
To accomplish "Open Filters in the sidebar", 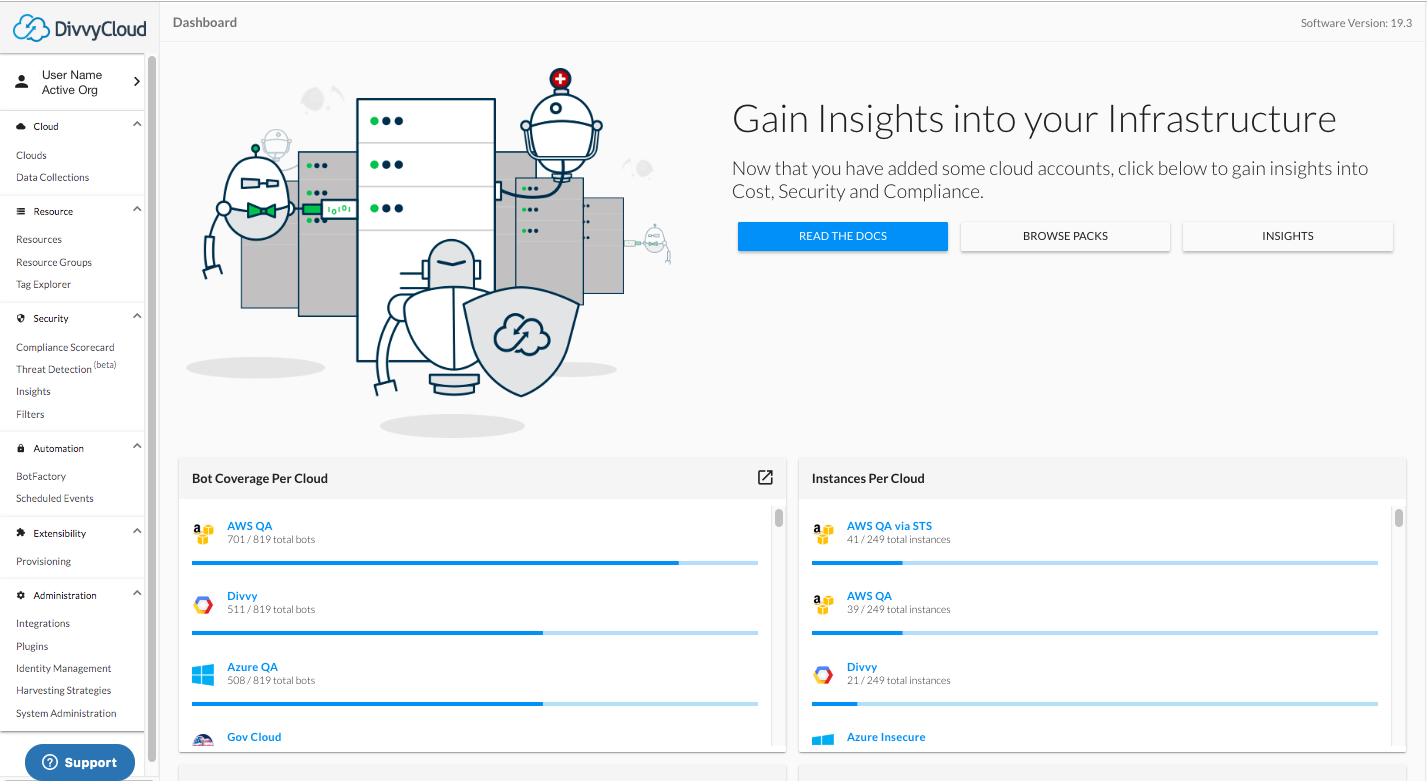I will 30,415.
